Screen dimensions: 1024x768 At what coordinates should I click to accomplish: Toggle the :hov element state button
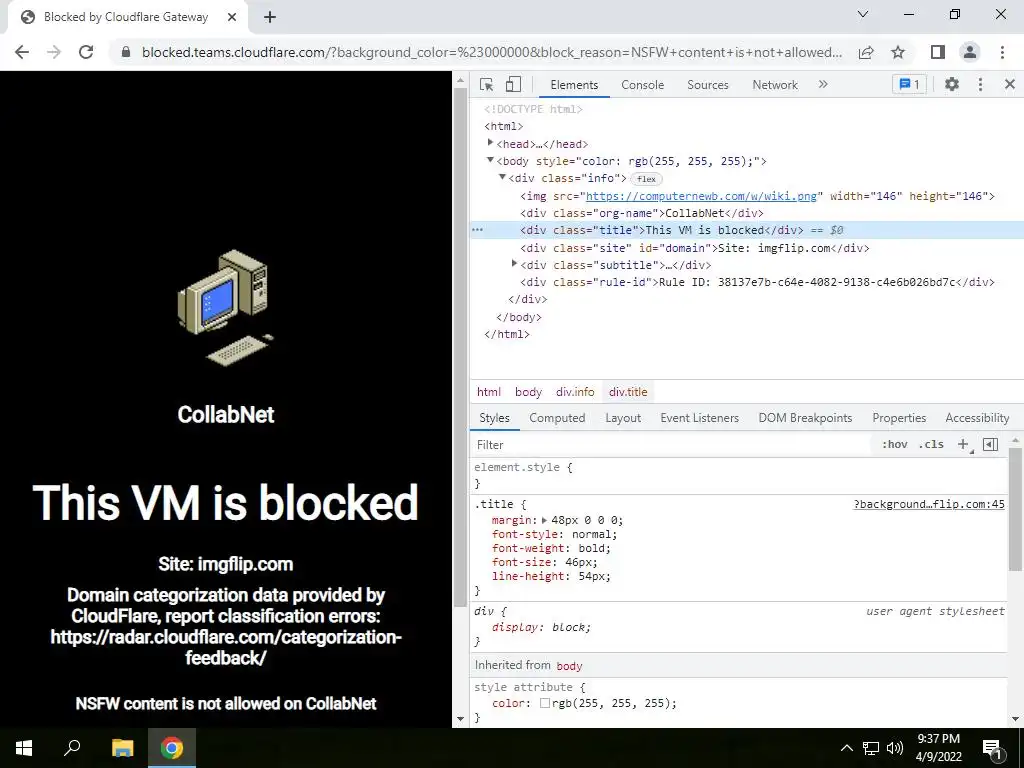(x=895, y=444)
